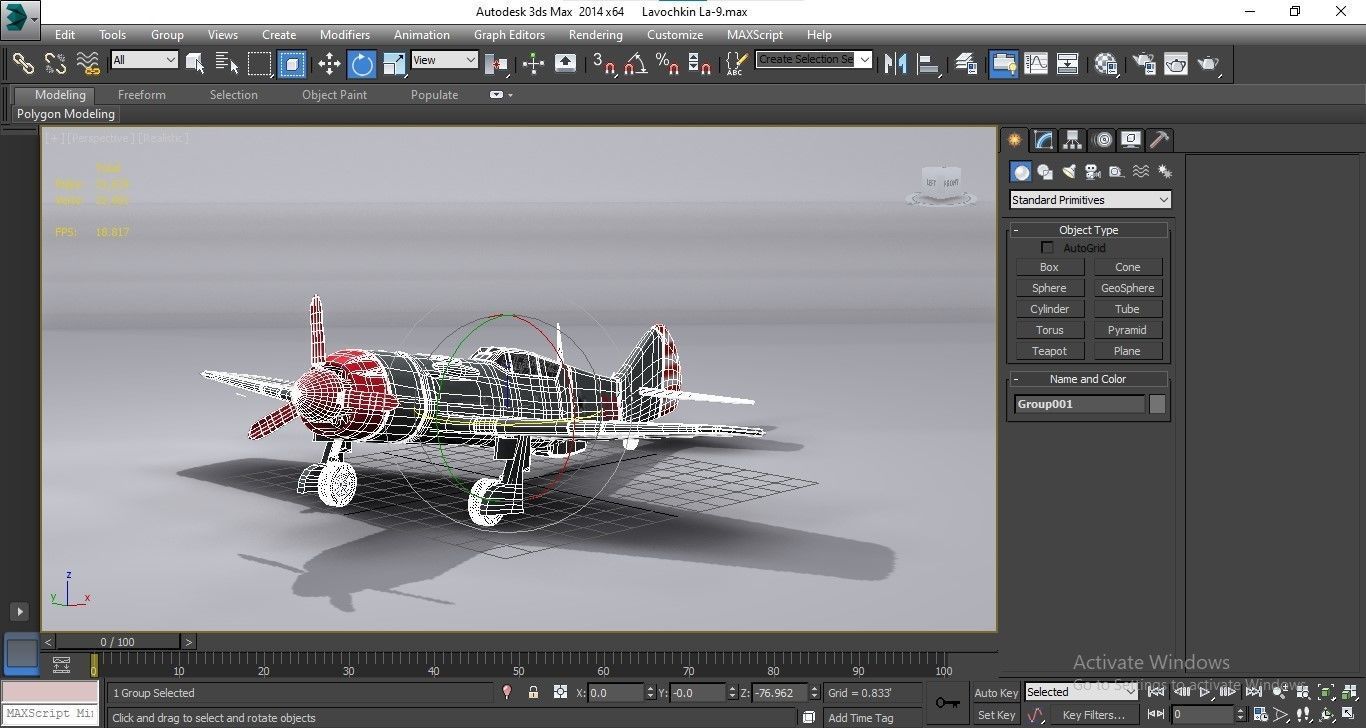Viewport: 1366px width, 728px height.
Task: Activate the Select and Rotate tool
Action: (x=362, y=64)
